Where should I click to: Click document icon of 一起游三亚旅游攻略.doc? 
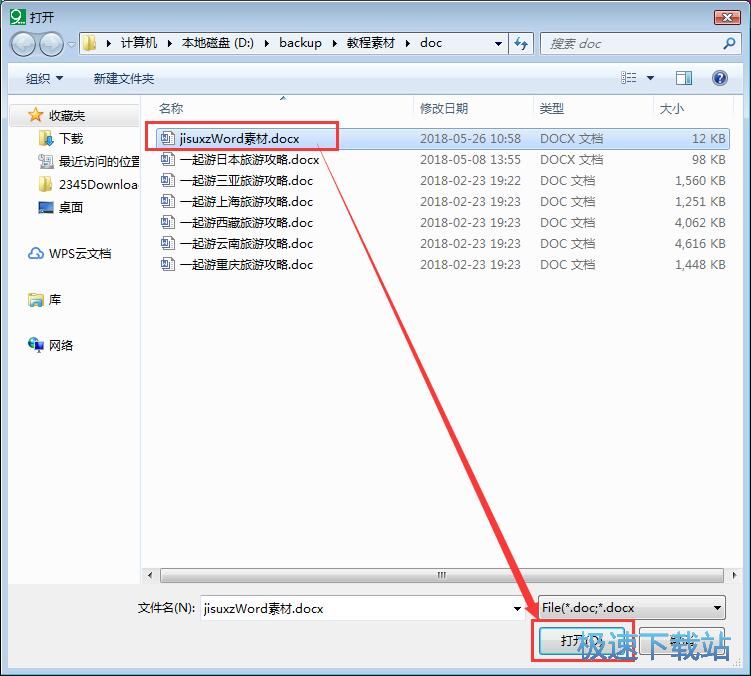tap(168, 180)
